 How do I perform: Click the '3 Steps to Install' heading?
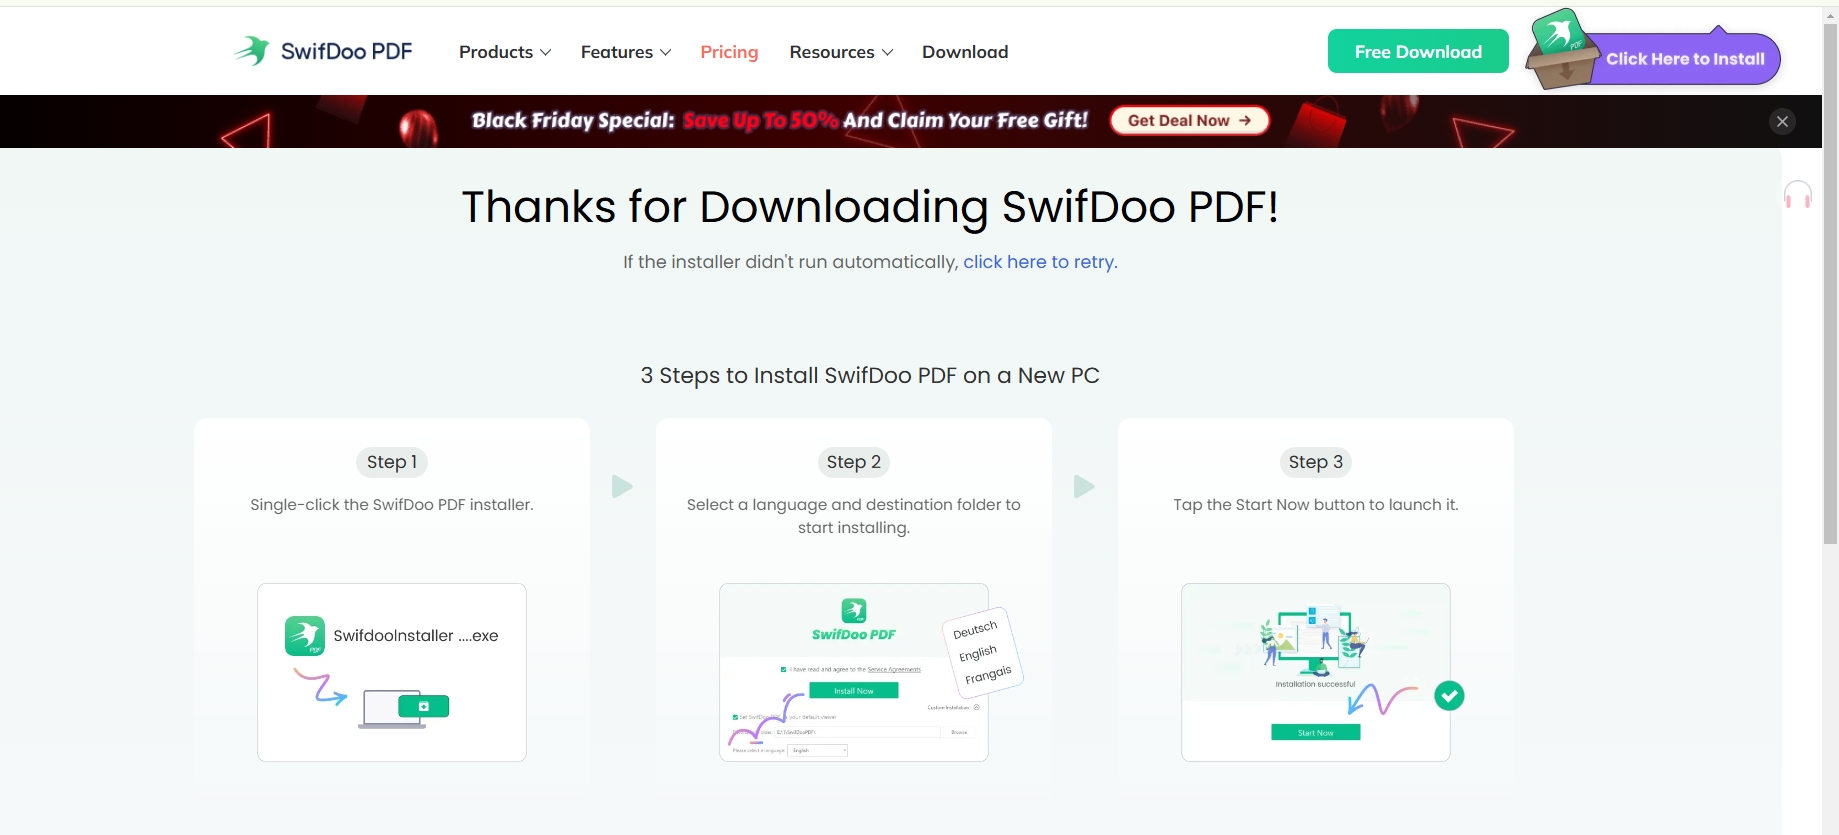[x=870, y=376]
